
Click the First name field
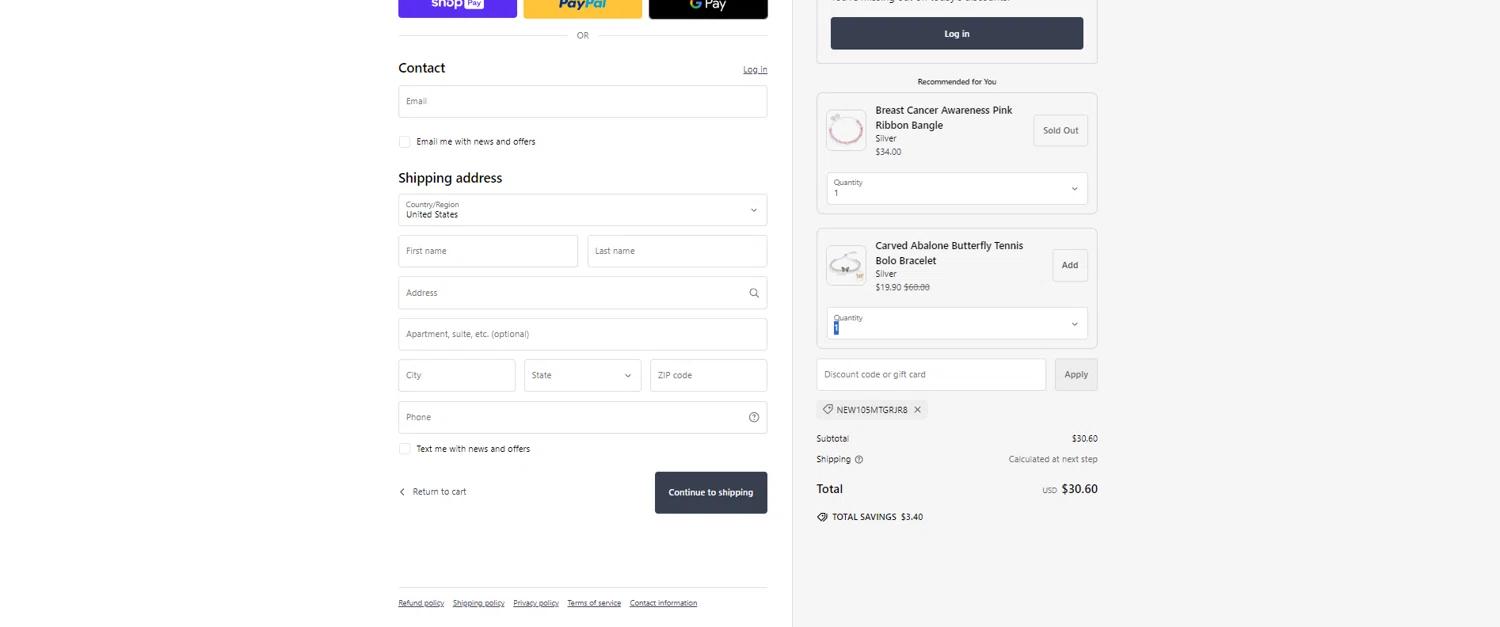tap(488, 251)
